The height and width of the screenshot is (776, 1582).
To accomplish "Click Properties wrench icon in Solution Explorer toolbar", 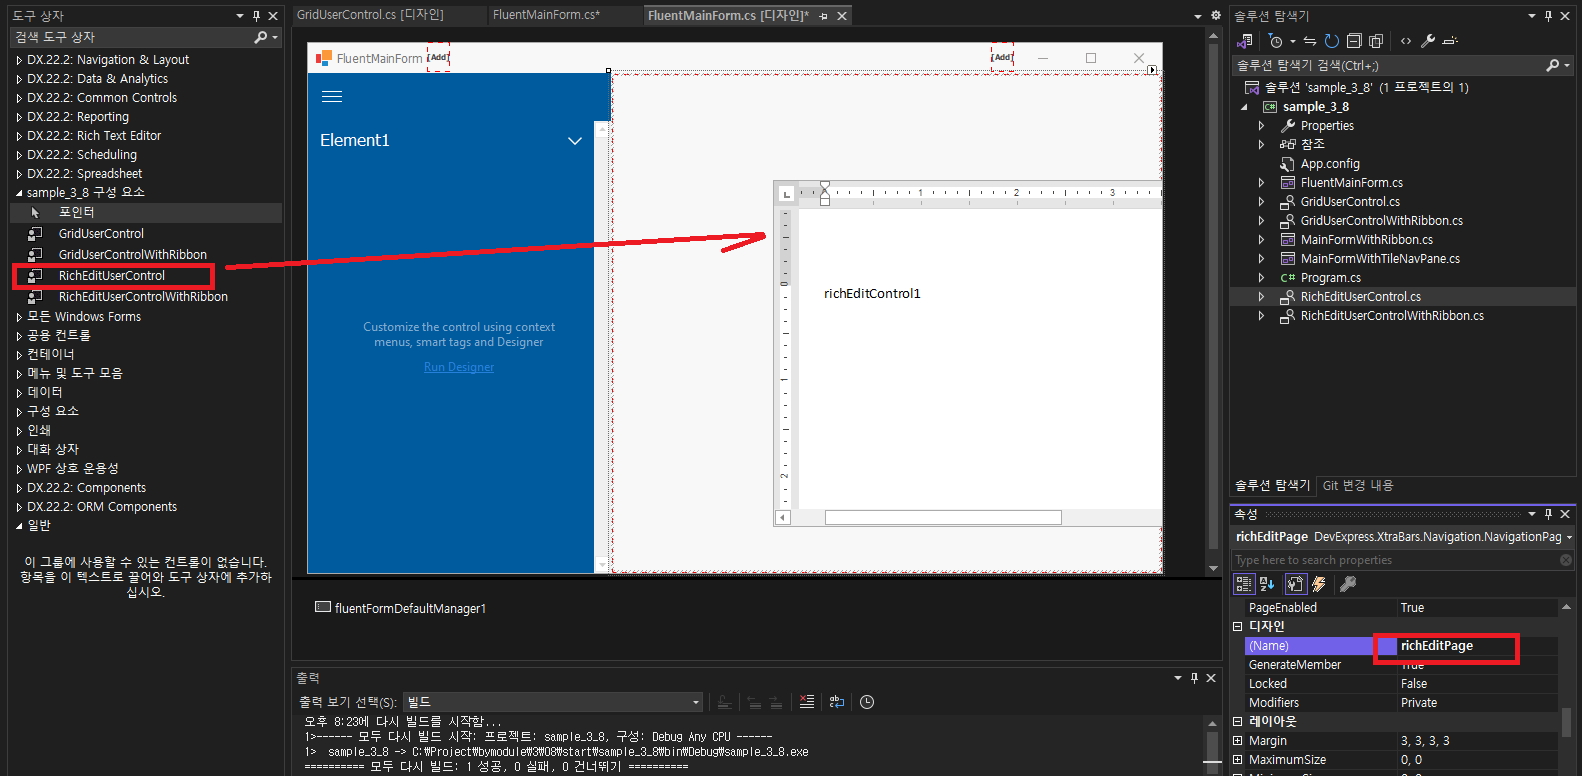I will (x=1428, y=41).
